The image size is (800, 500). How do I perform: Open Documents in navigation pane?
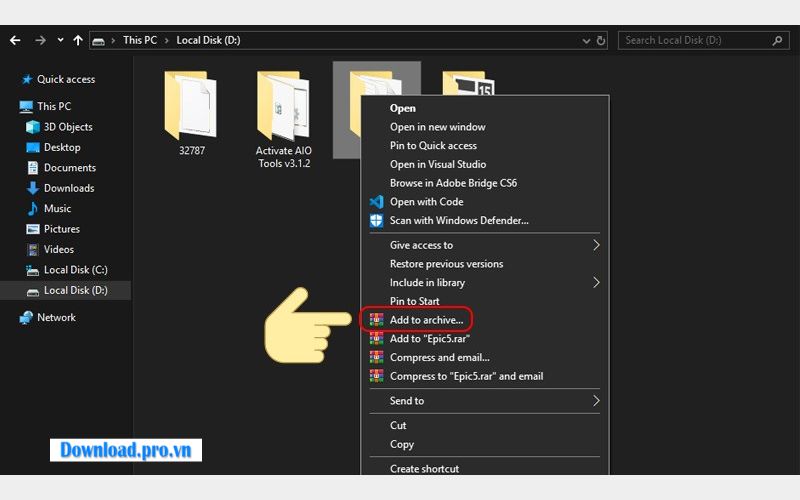click(70, 167)
